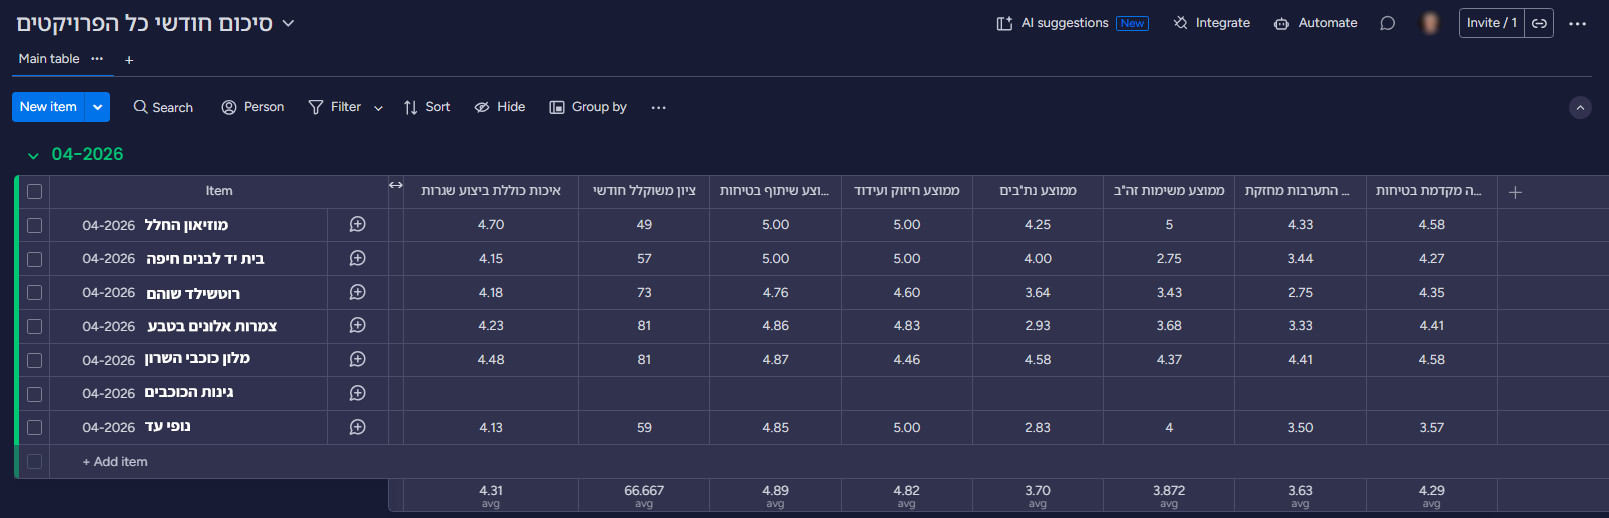Collapse the 04-2026 group
Image resolution: width=1609 pixels, height=518 pixels.
point(33,156)
